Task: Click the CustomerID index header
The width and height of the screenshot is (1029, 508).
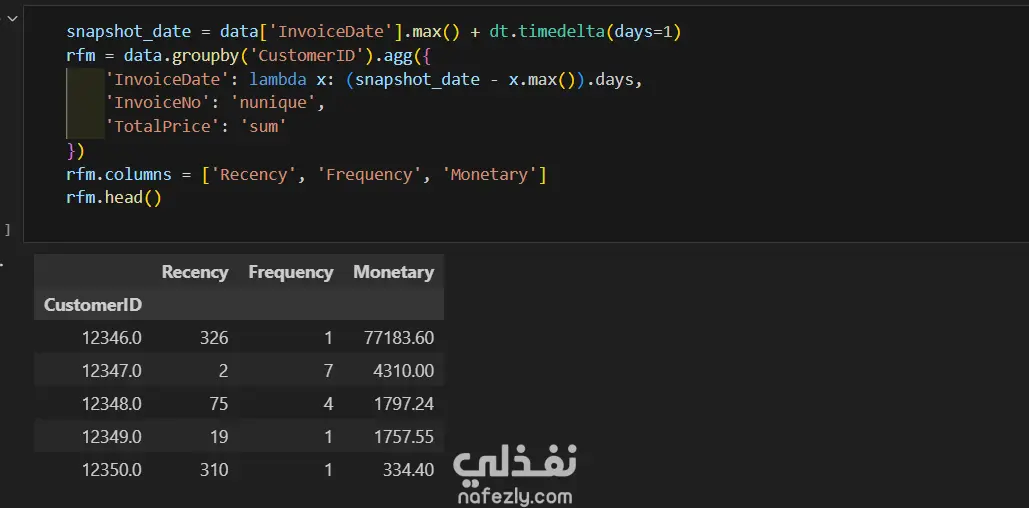Action: [x=93, y=305]
